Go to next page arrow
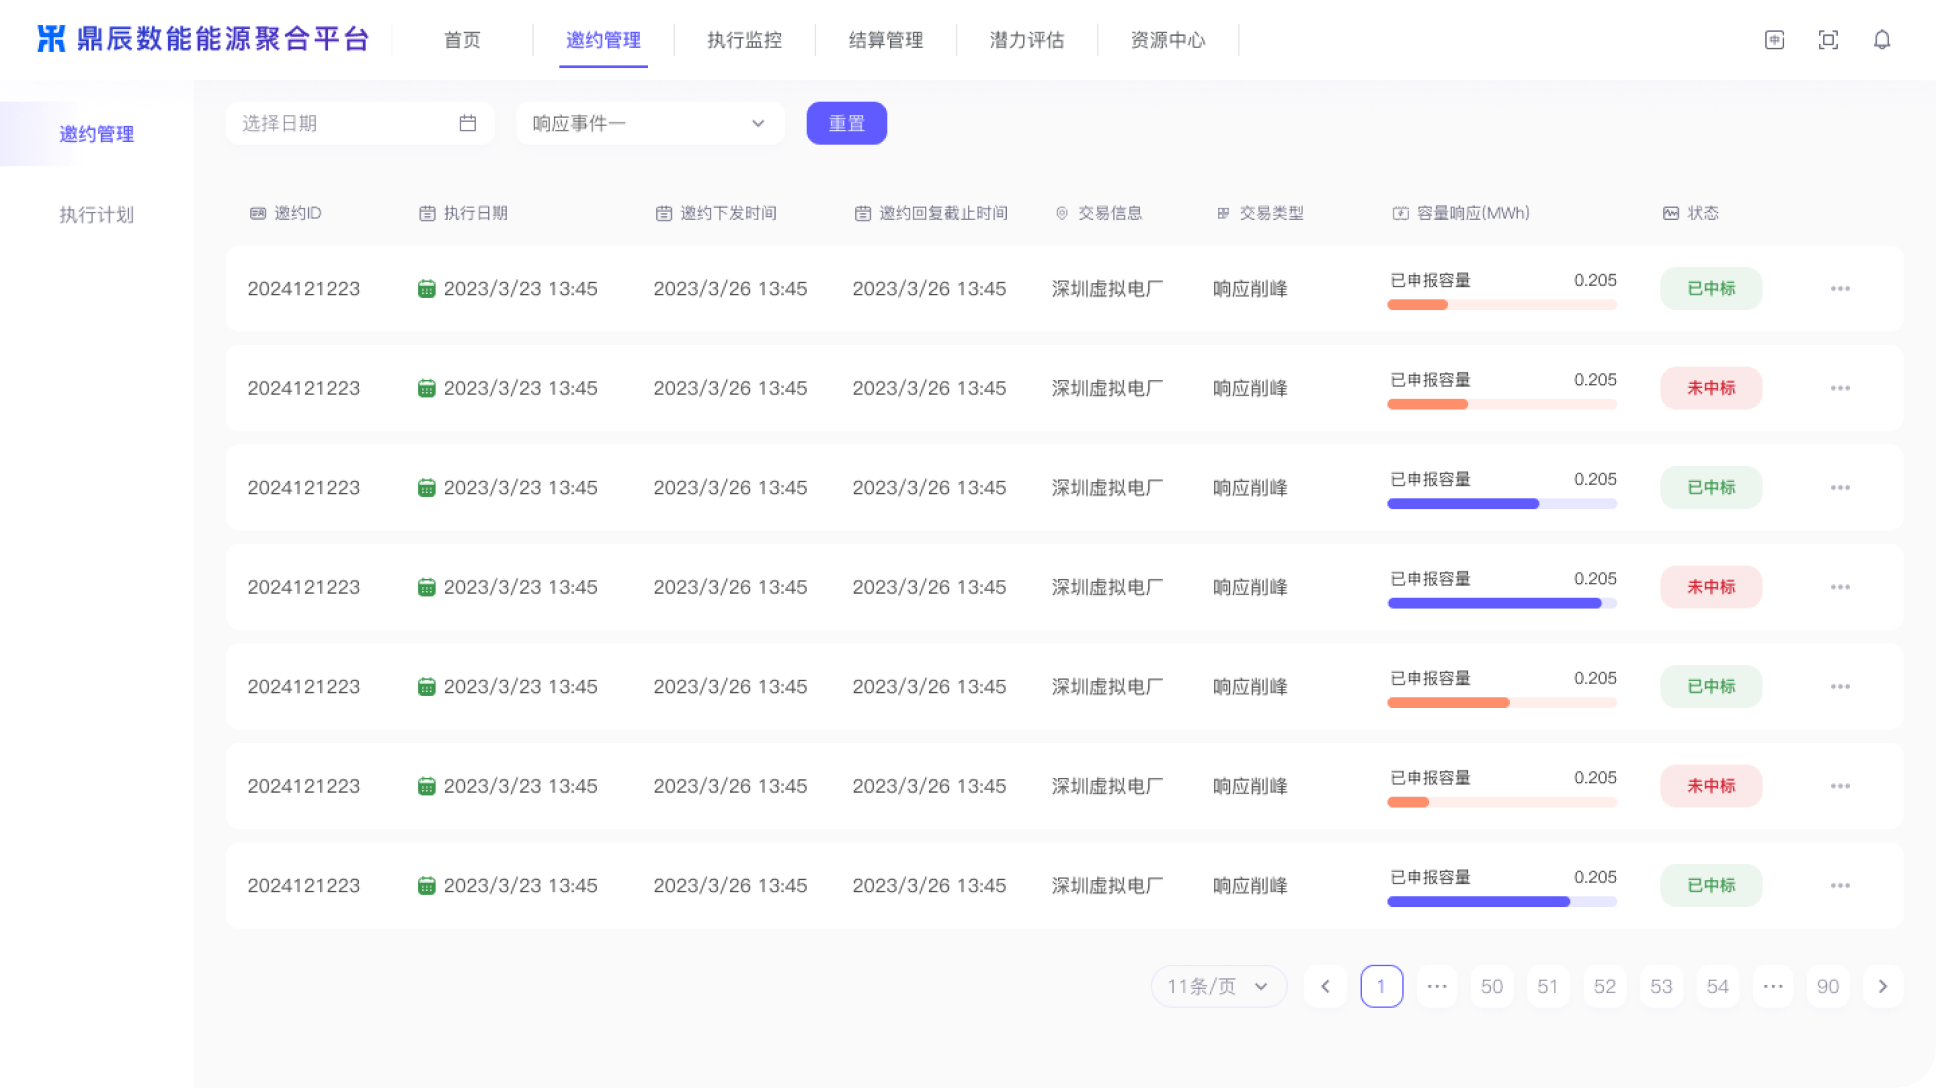Image resolution: width=1936 pixels, height=1088 pixels. [x=1883, y=987]
